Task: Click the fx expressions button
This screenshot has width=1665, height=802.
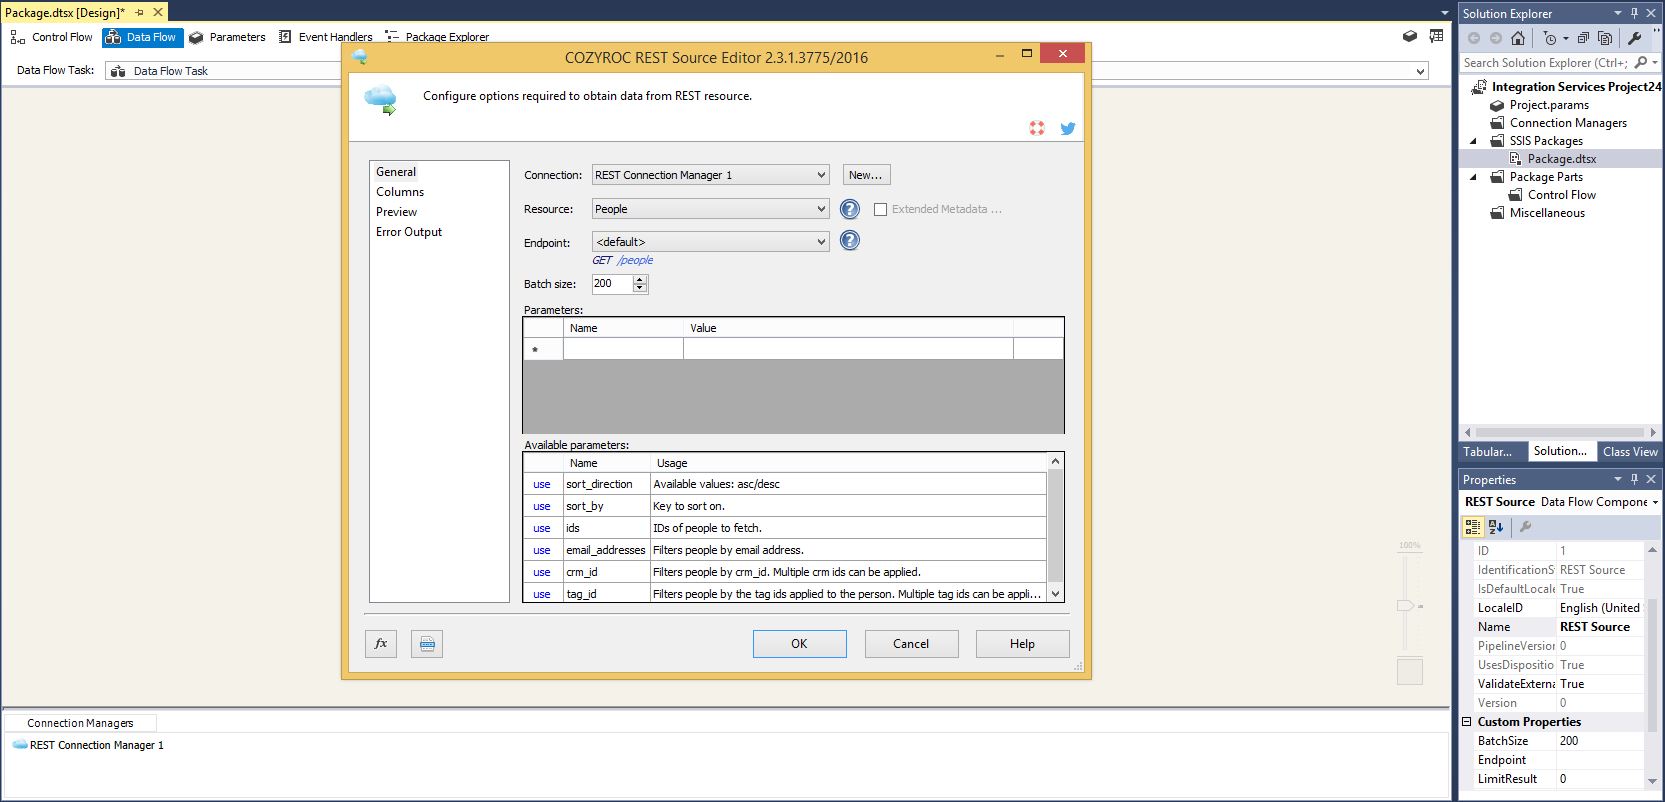Action: (x=381, y=644)
